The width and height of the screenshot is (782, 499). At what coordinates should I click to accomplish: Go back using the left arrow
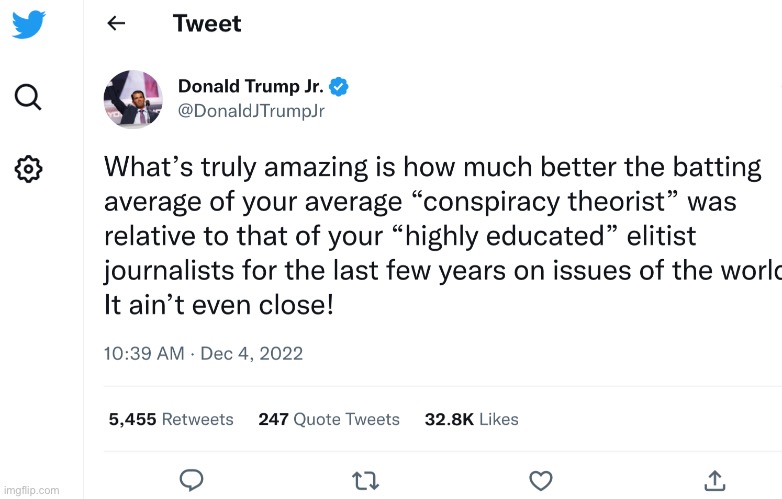116,24
